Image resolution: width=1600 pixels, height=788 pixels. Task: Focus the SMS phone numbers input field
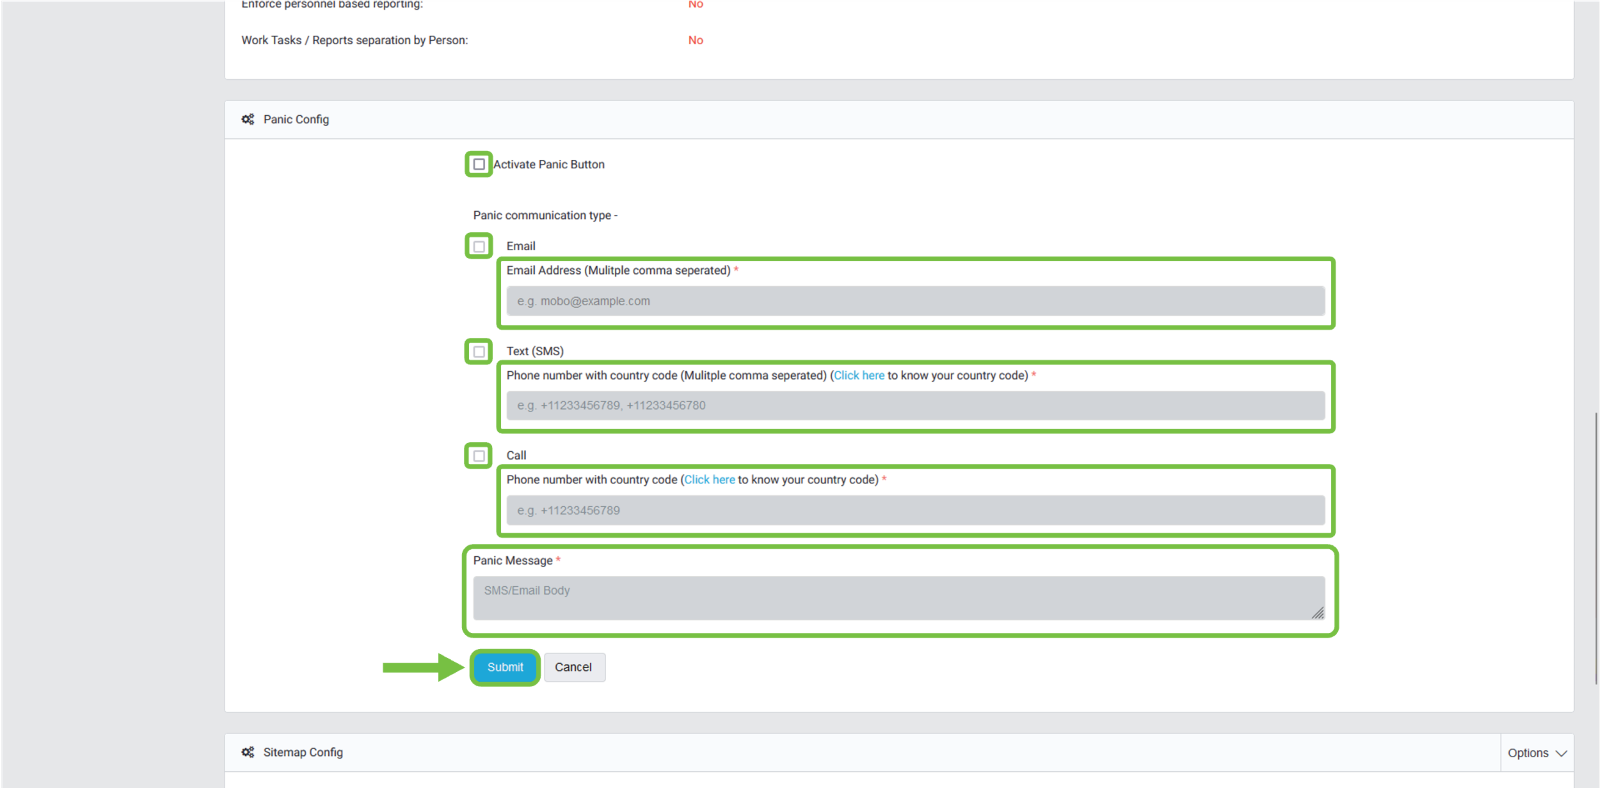915,406
